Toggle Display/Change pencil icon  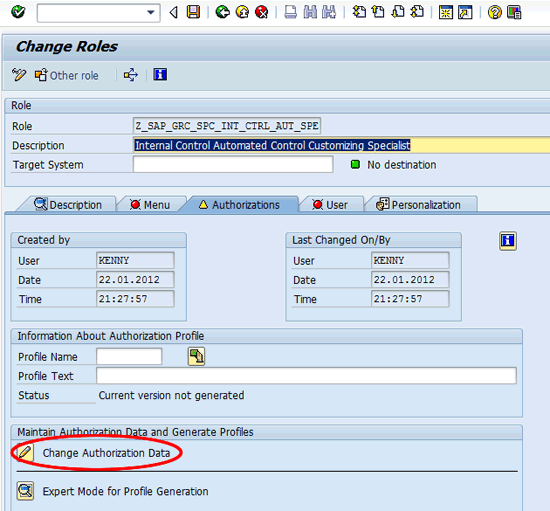point(19,75)
